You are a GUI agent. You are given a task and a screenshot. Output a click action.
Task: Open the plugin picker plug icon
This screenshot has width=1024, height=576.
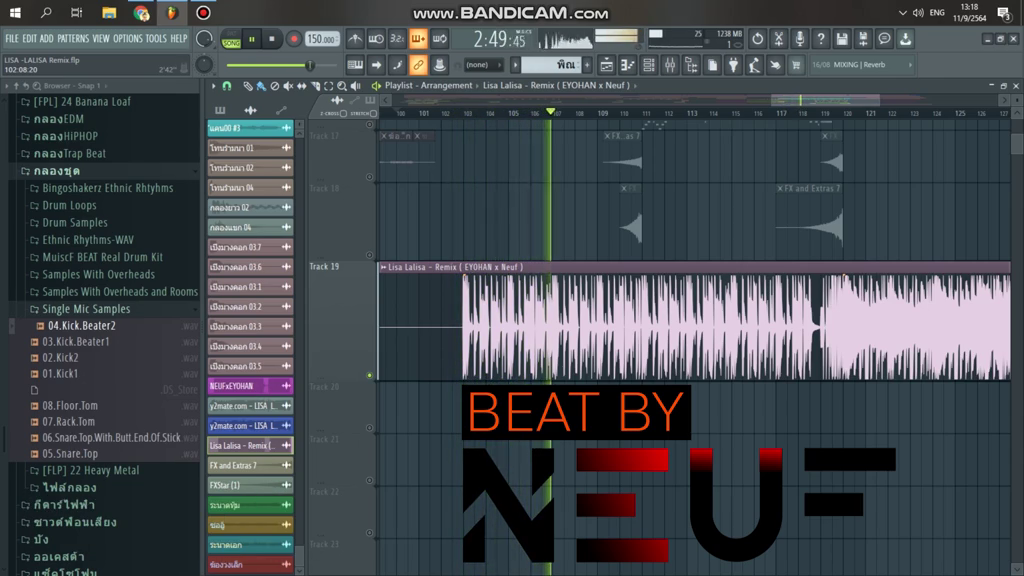tap(733, 65)
